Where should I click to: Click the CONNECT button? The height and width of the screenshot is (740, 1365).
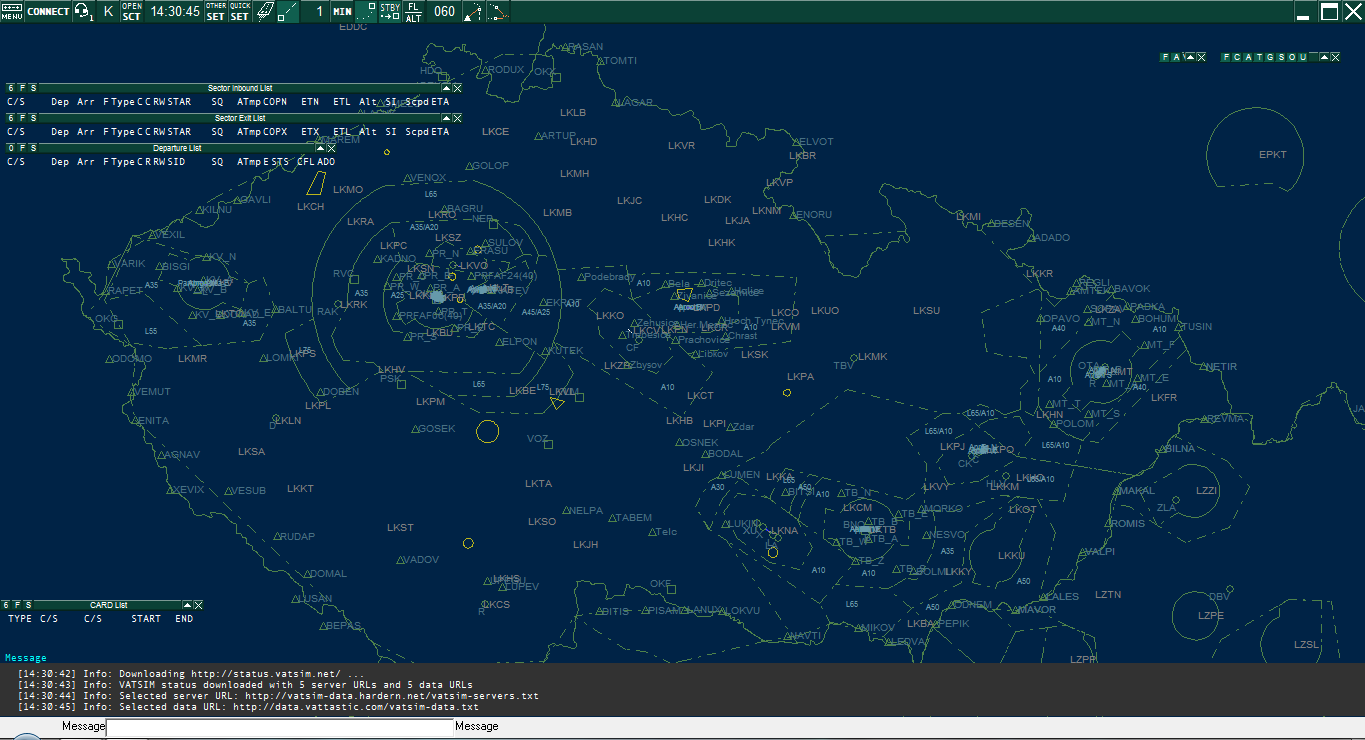pos(48,11)
